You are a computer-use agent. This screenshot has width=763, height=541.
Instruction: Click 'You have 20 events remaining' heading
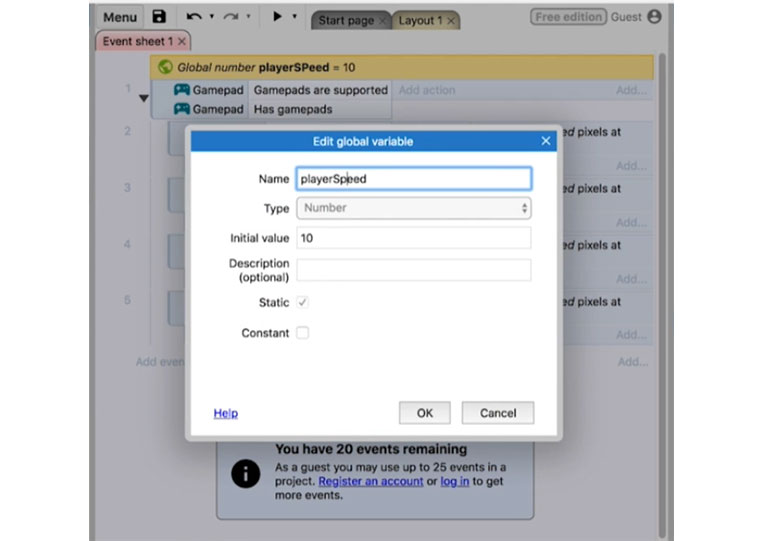(371, 449)
